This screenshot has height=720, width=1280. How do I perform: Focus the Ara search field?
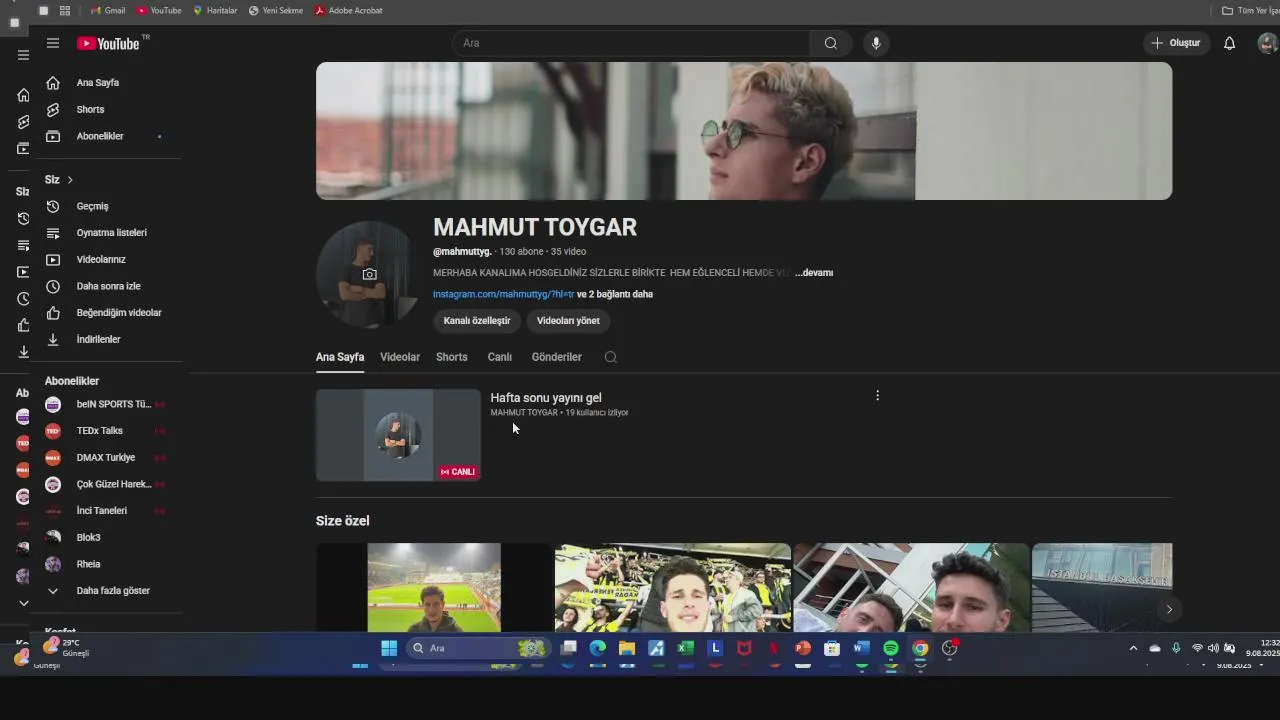click(631, 43)
